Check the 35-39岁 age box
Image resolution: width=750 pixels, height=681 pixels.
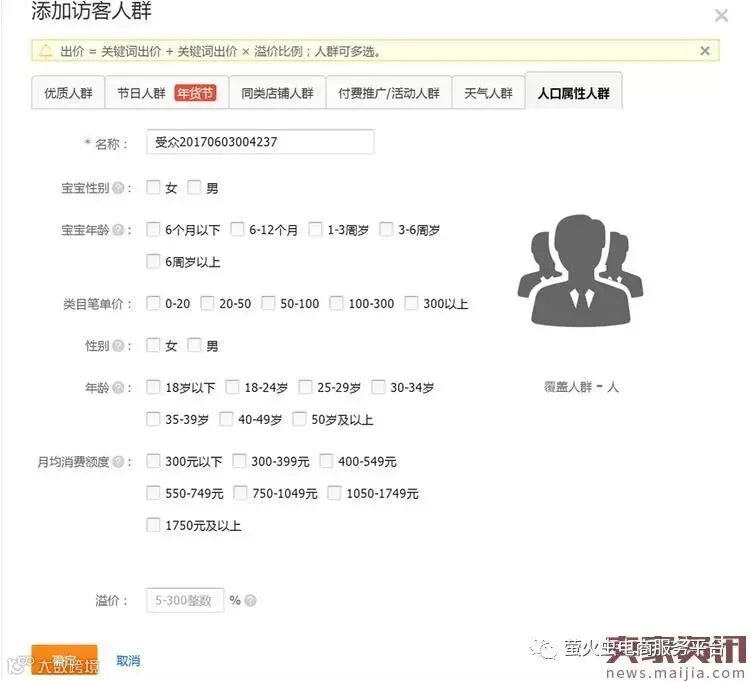(153, 419)
